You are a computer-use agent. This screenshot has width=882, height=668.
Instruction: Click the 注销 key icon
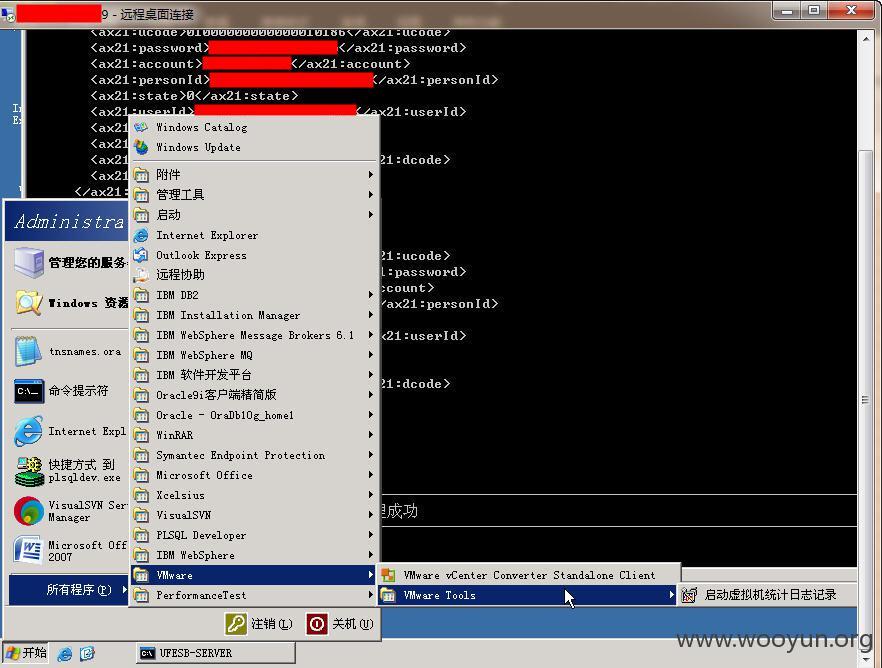point(236,624)
